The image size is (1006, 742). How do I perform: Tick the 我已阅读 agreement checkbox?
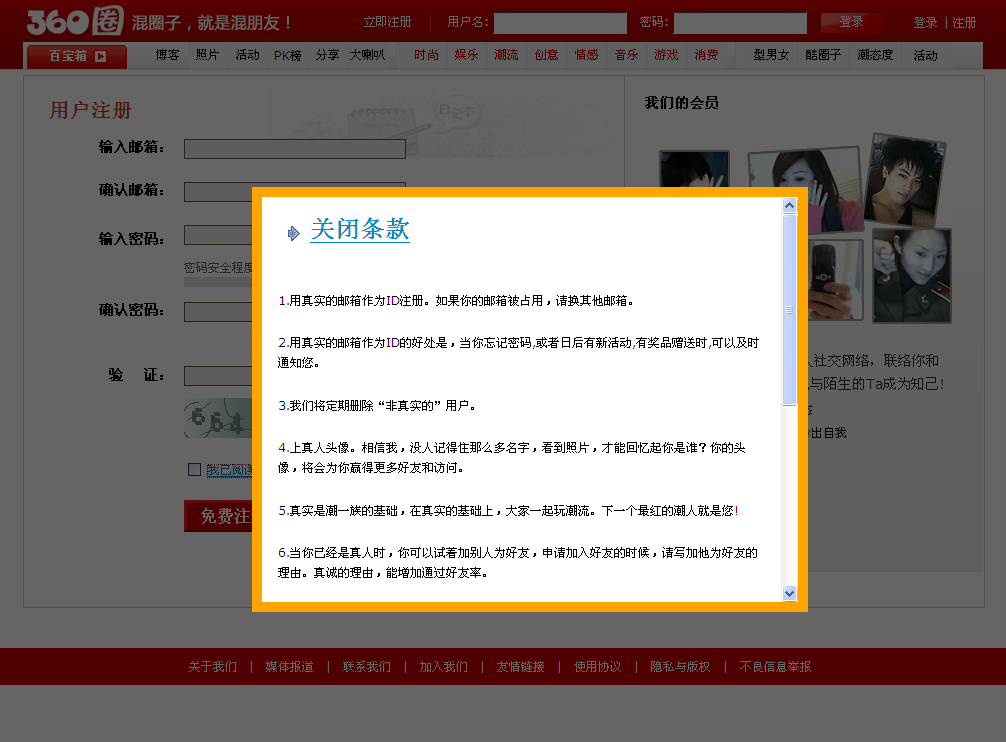click(194, 469)
